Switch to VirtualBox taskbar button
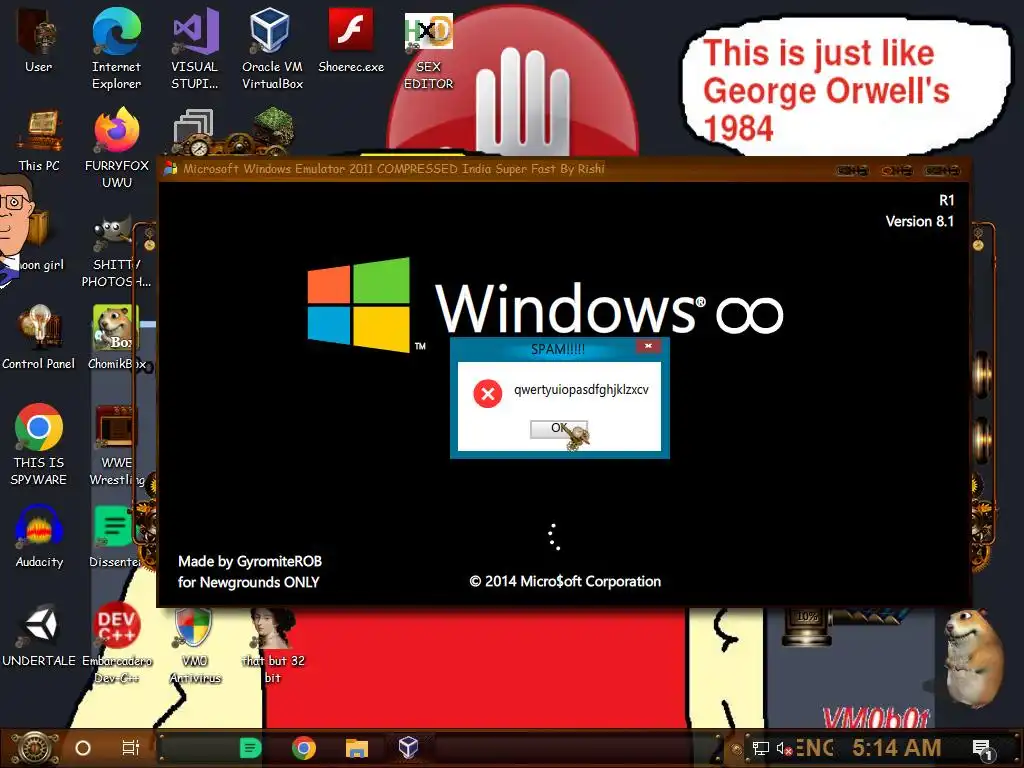Viewport: 1024px width, 768px height. coord(408,747)
